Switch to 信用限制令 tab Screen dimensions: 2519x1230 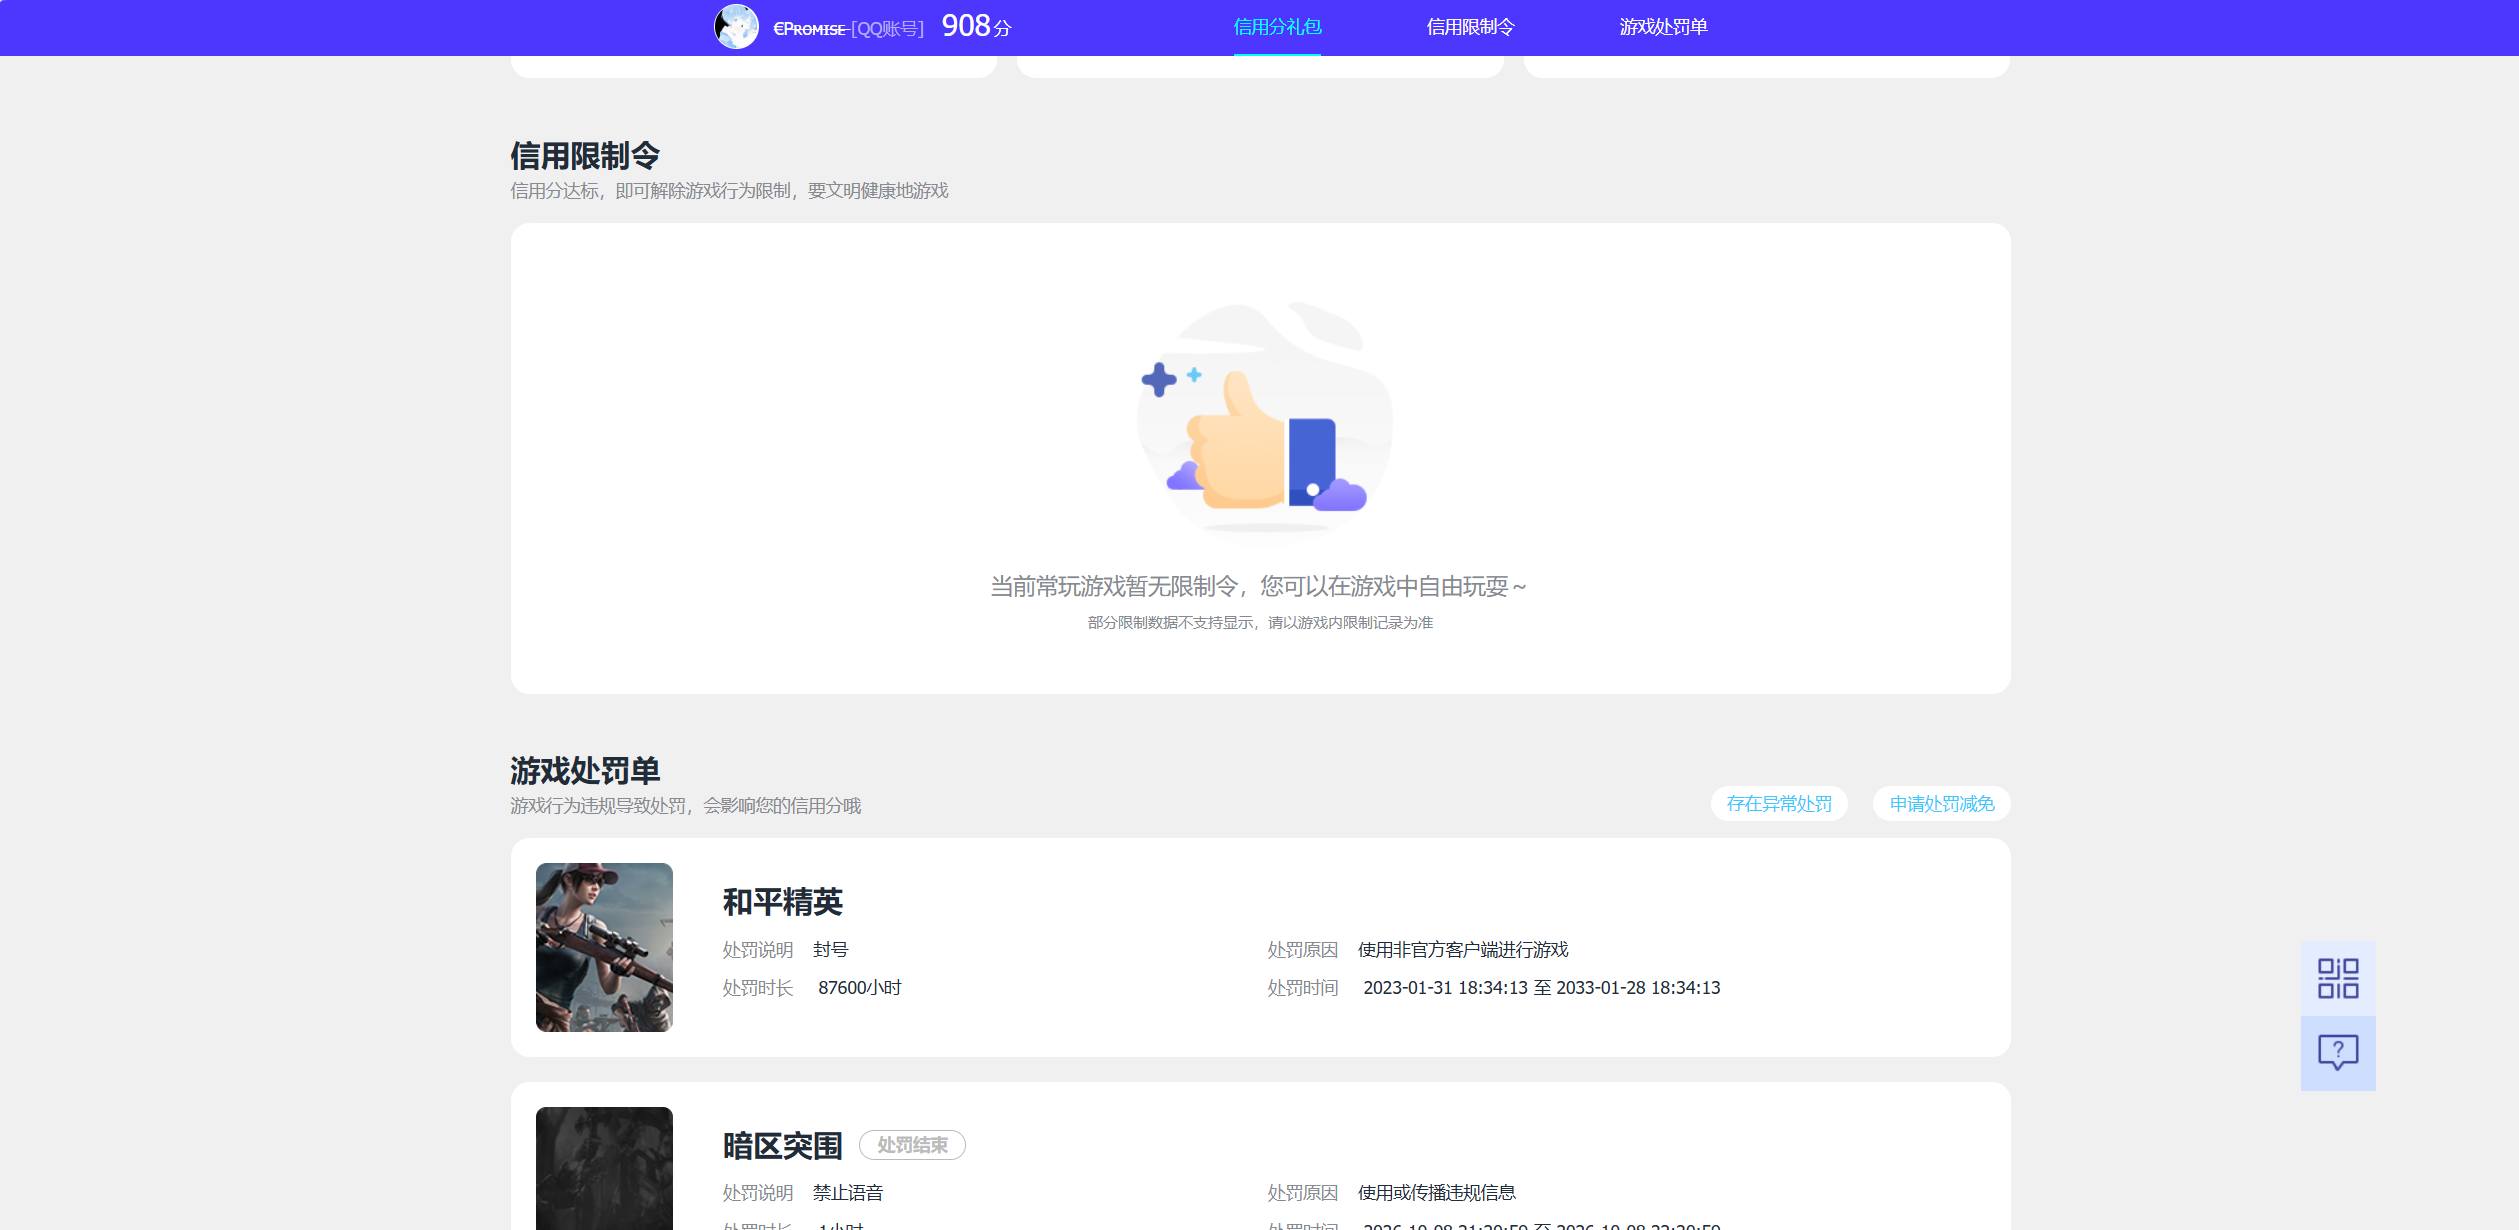tap(1470, 27)
